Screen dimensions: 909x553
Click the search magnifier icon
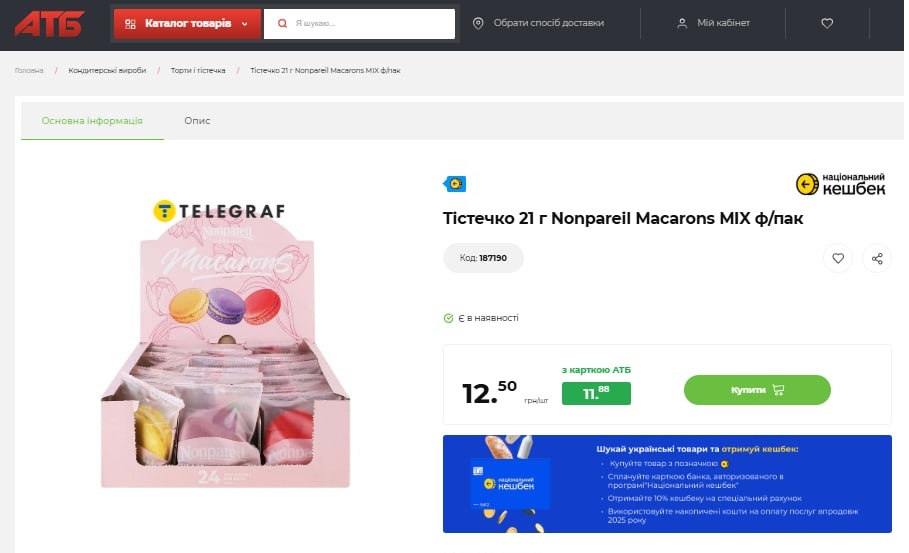pyautogui.click(x=282, y=23)
